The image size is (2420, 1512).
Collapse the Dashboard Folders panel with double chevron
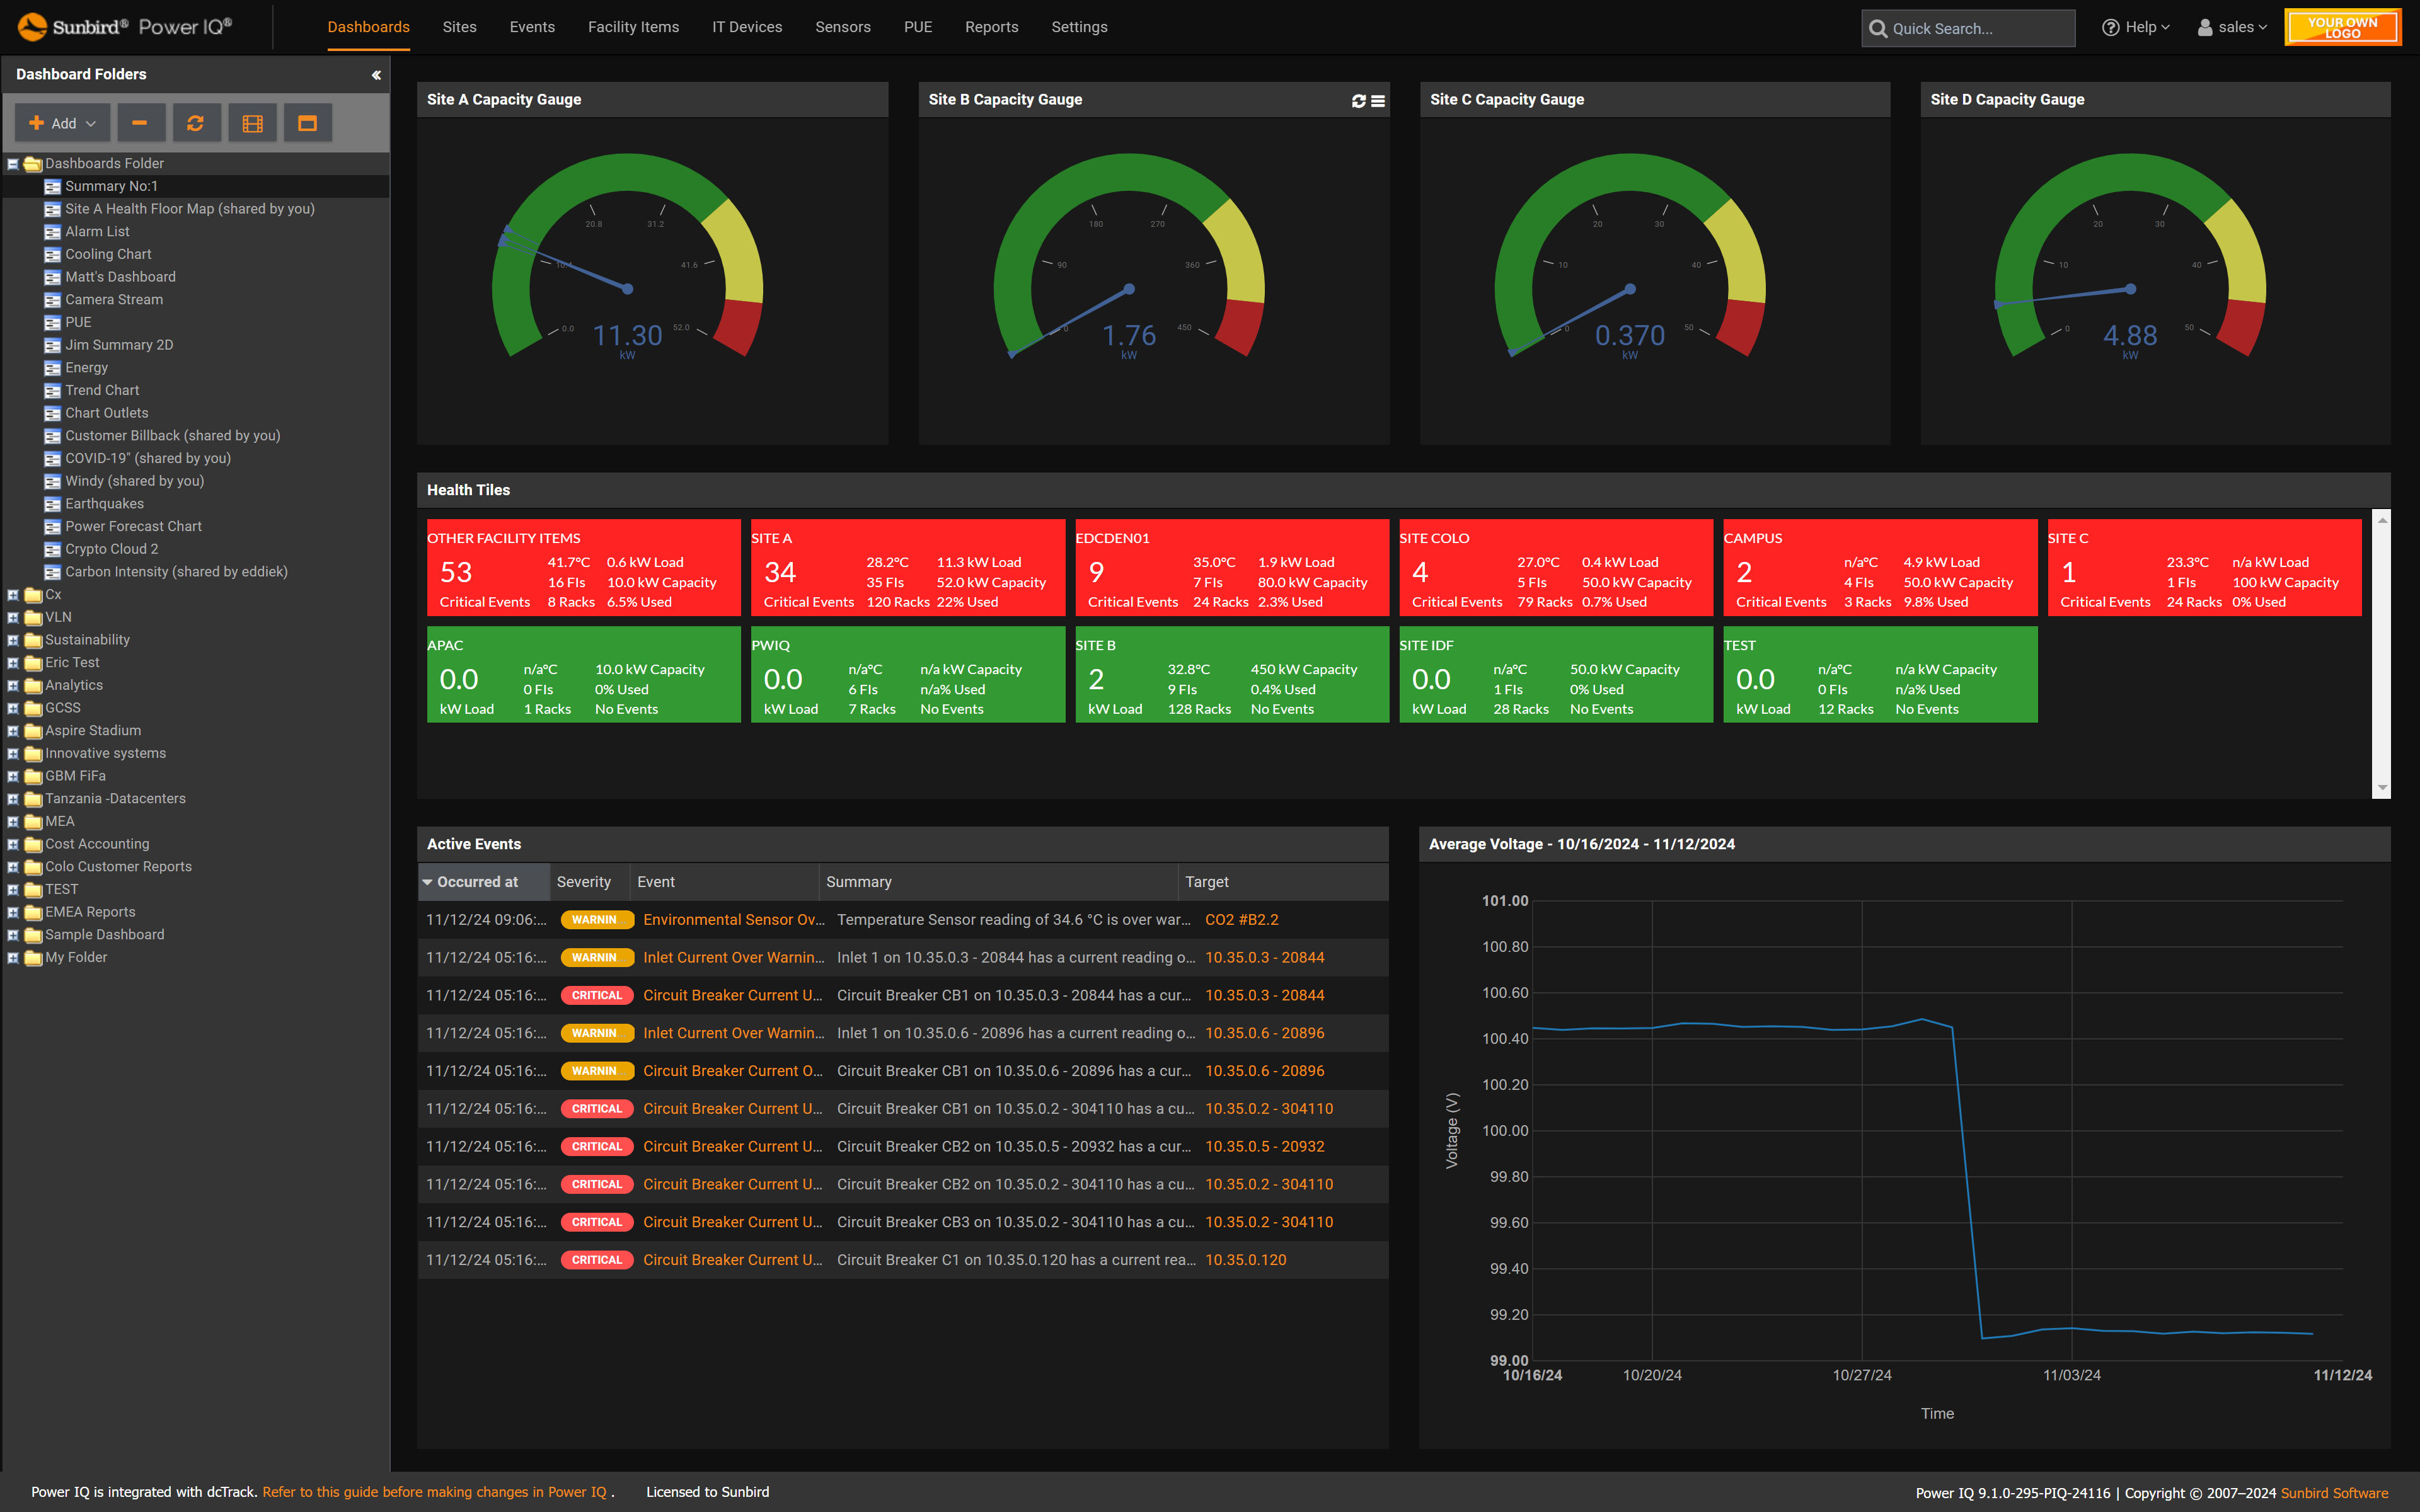coord(376,75)
